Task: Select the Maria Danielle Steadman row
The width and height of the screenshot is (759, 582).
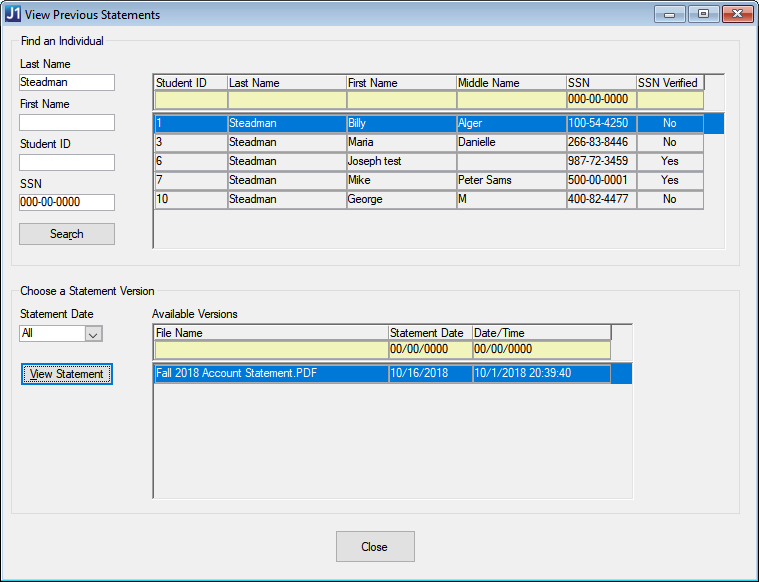Action: click(x=400, y=143)
